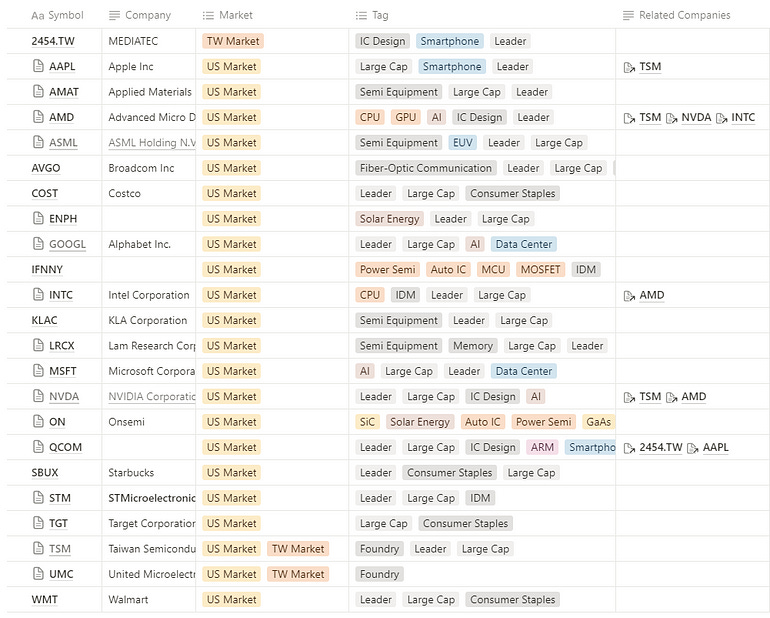Click Smartphone tag in AAPL row

[x=452, y=66]
